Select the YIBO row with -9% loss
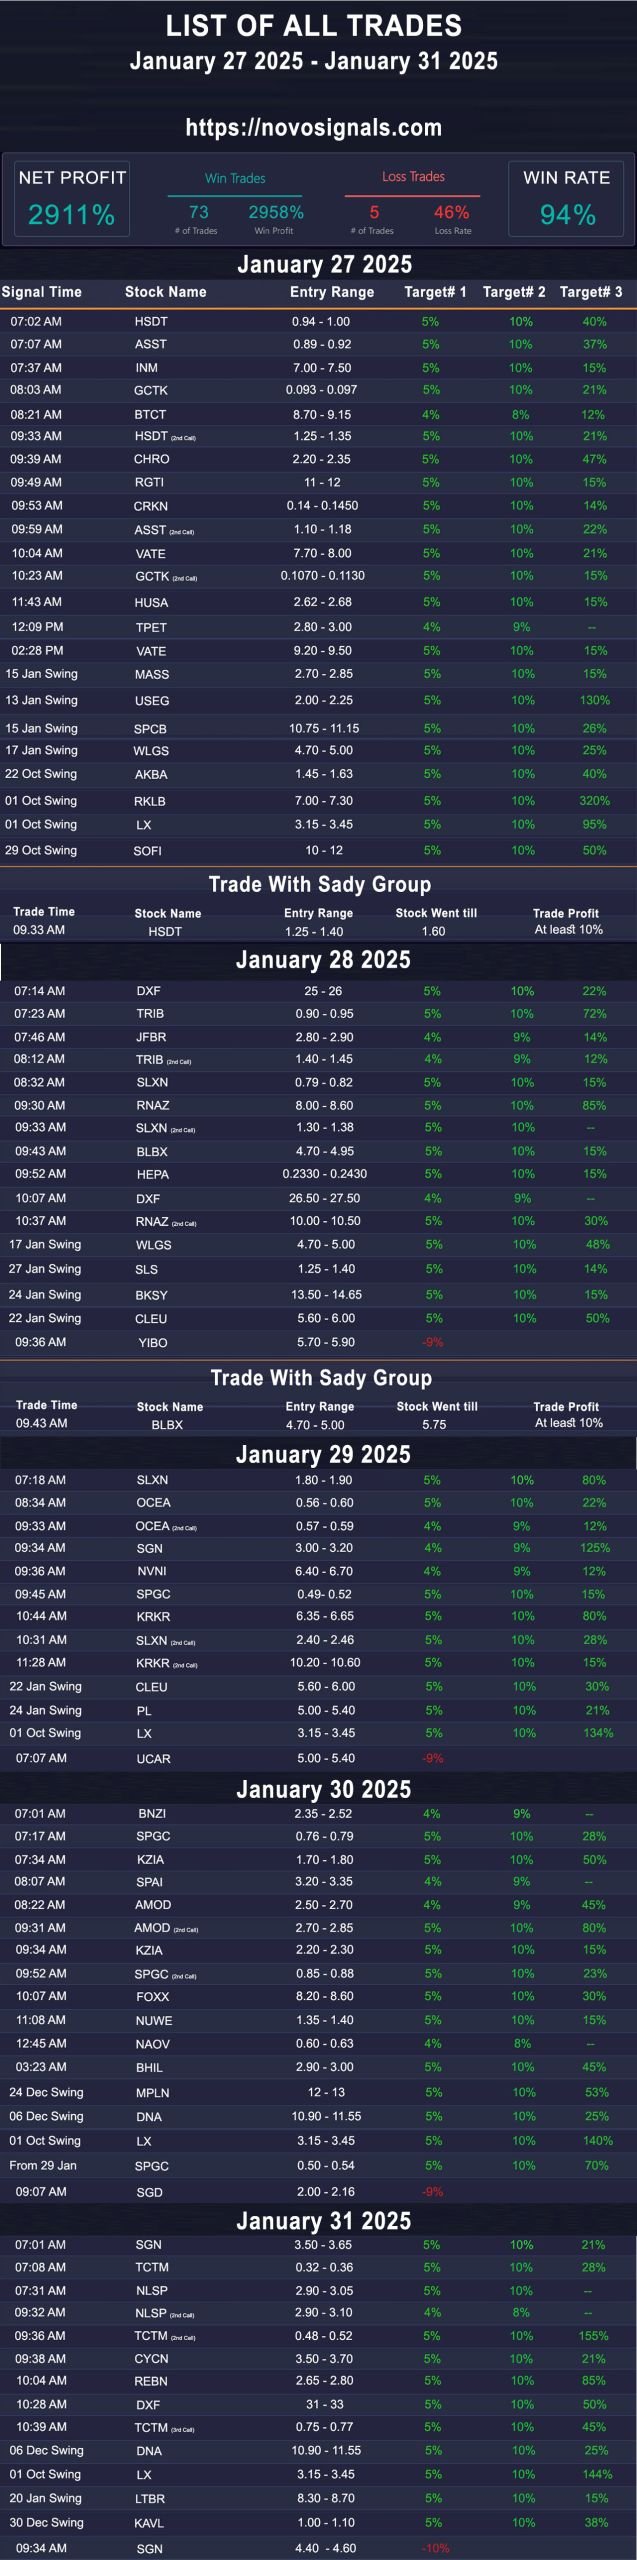The width and height of the screenshot is (637, 2560). (x=318, y=1342)
